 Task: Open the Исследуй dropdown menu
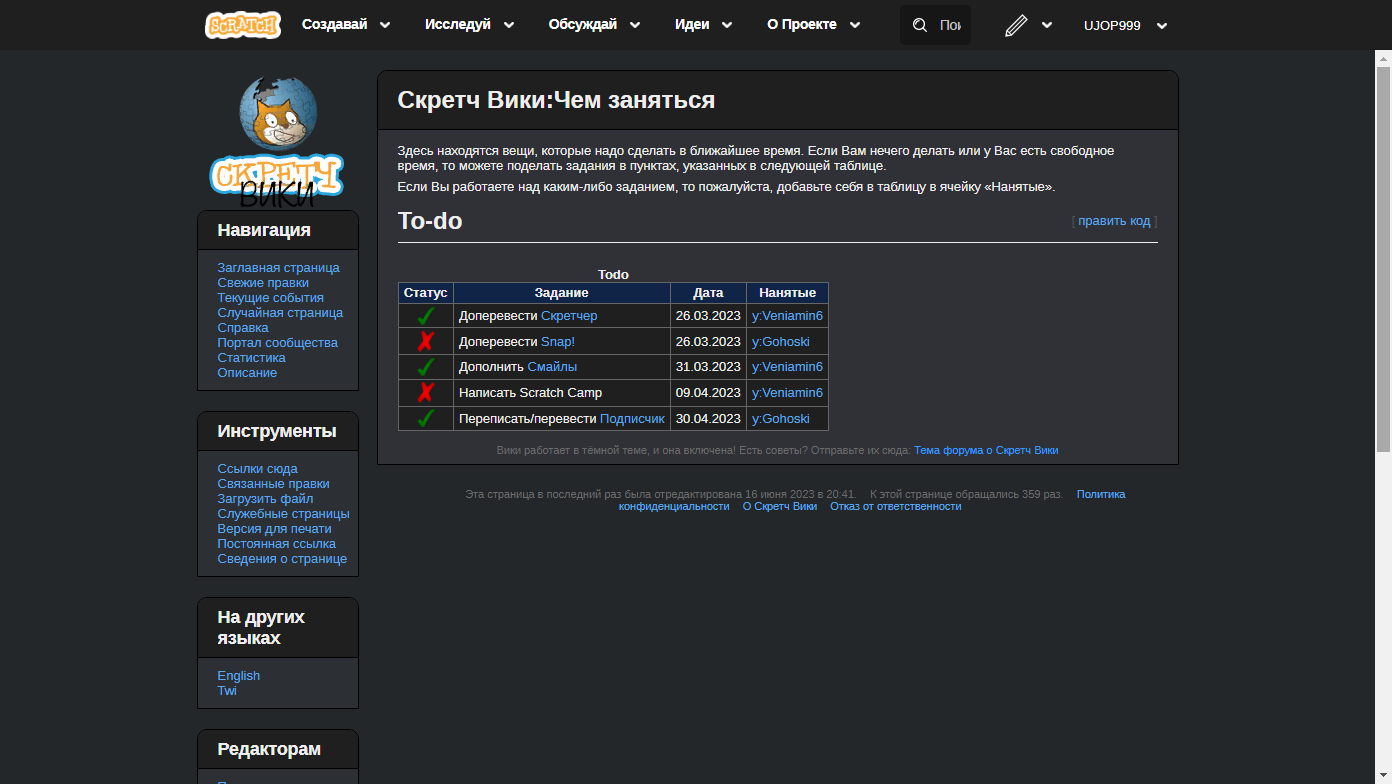point(470,25)
